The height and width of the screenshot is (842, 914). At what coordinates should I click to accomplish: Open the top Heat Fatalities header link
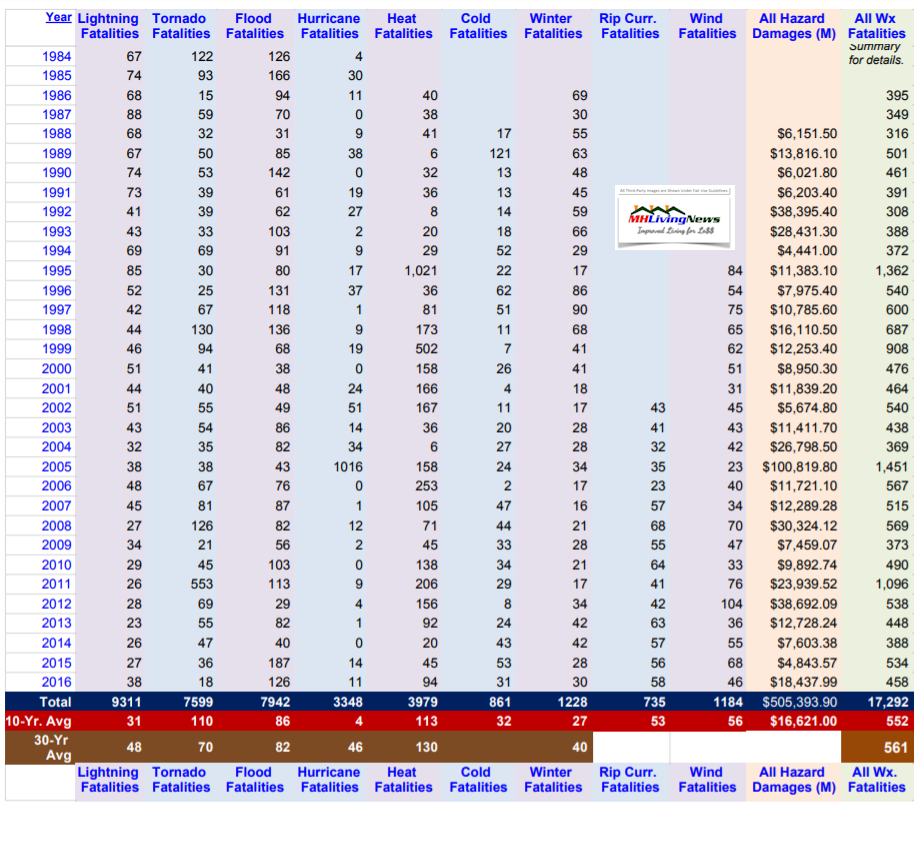[x=403, y=26]
